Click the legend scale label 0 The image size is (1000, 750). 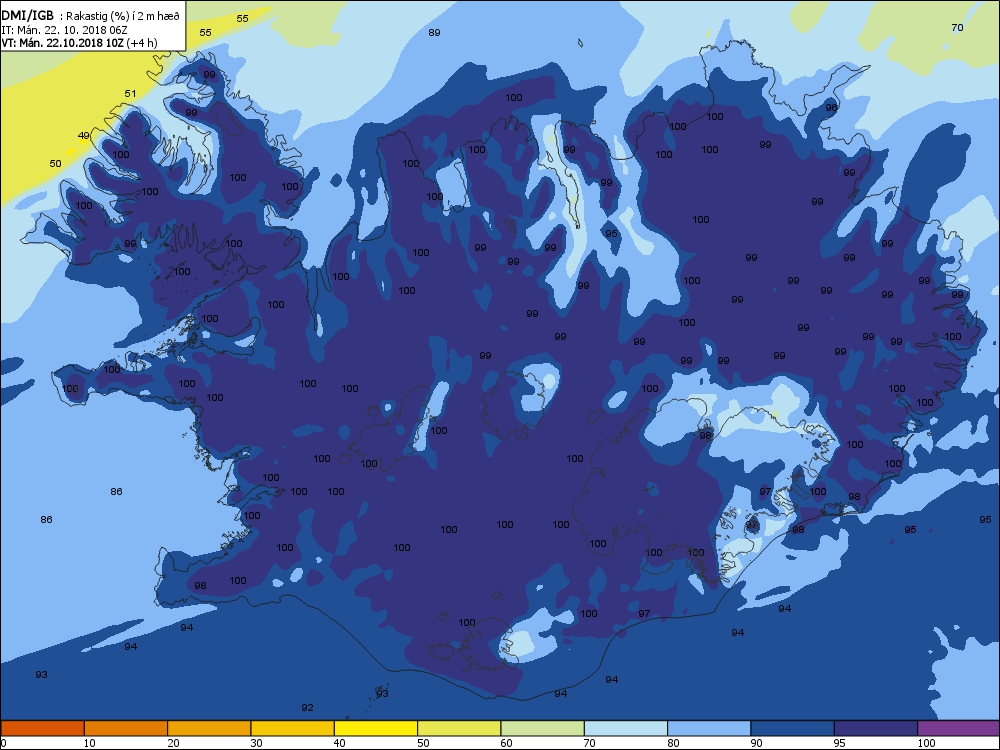tap(4, 743)
